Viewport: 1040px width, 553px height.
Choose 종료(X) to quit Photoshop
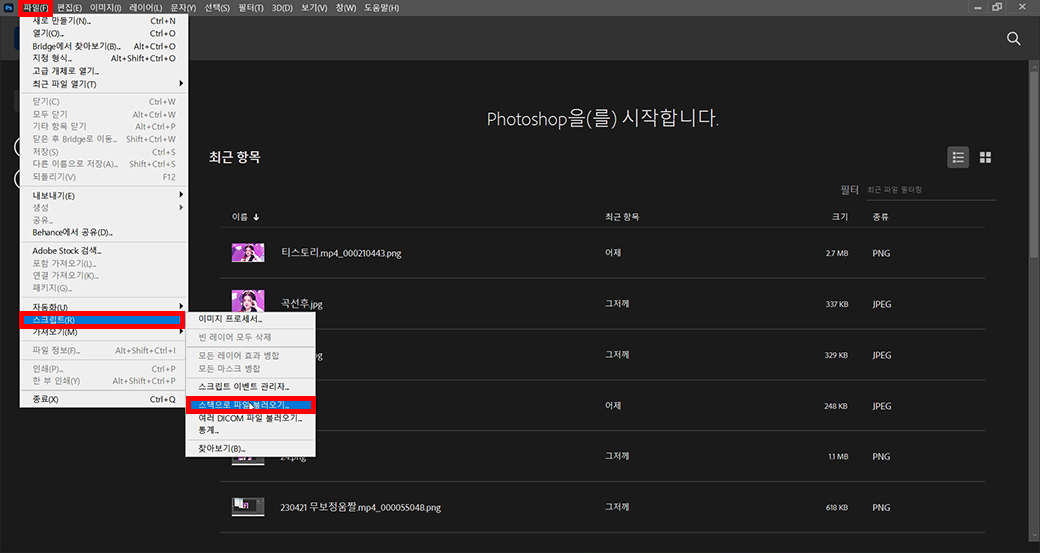(104, 399)
